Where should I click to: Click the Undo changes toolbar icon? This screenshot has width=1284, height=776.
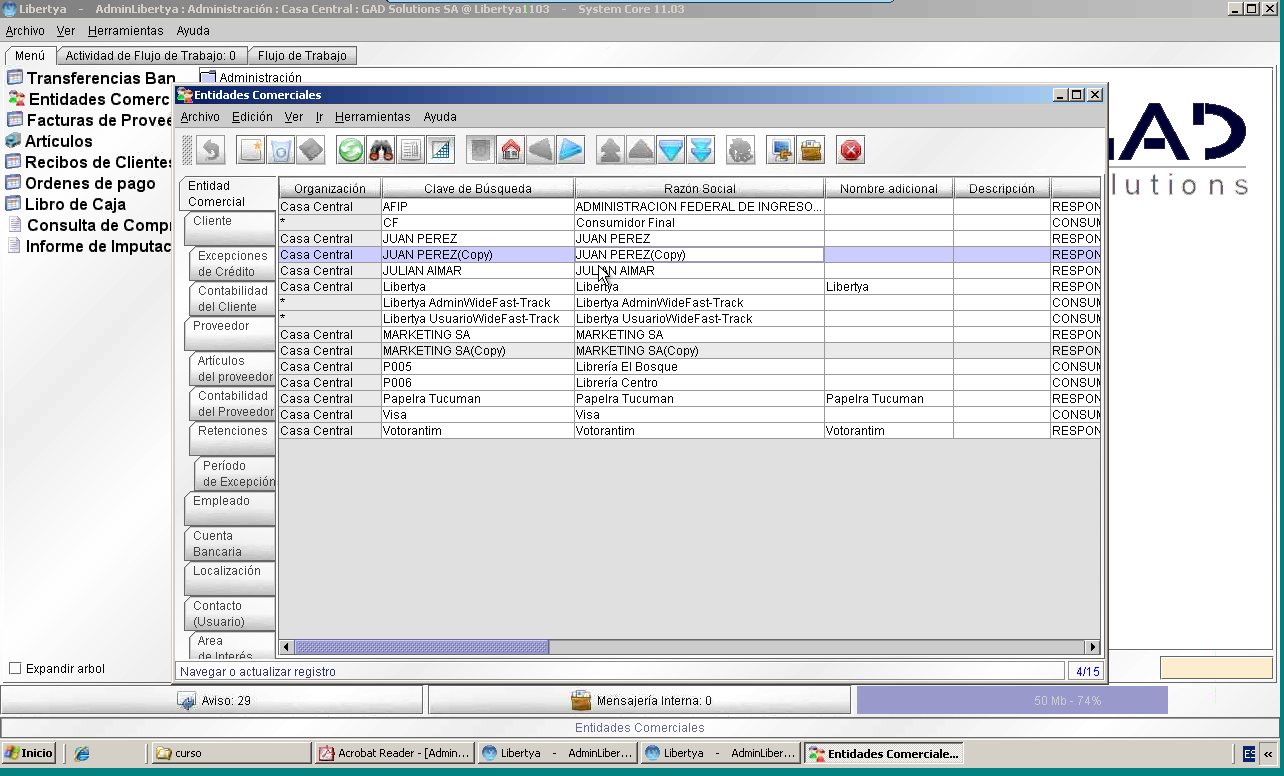[x=210, y=150]
